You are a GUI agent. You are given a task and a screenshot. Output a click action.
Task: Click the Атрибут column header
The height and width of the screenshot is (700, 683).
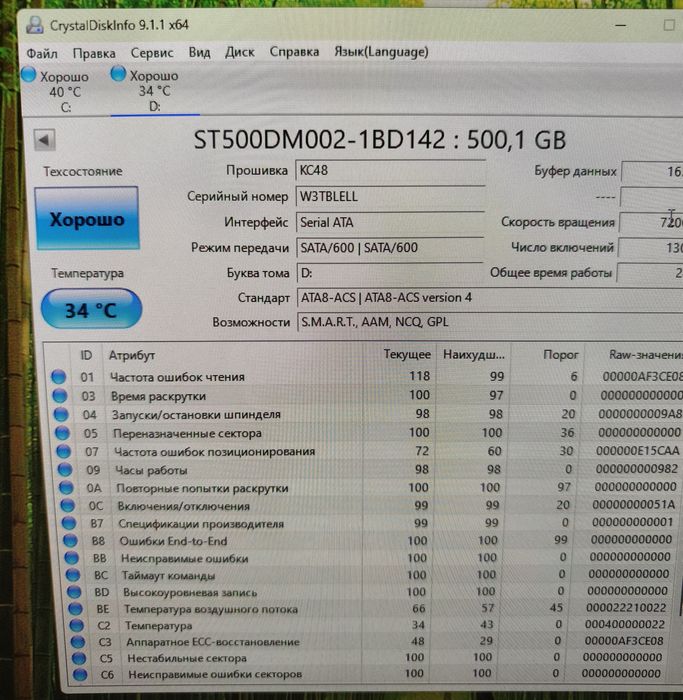(x=132, y=355)
